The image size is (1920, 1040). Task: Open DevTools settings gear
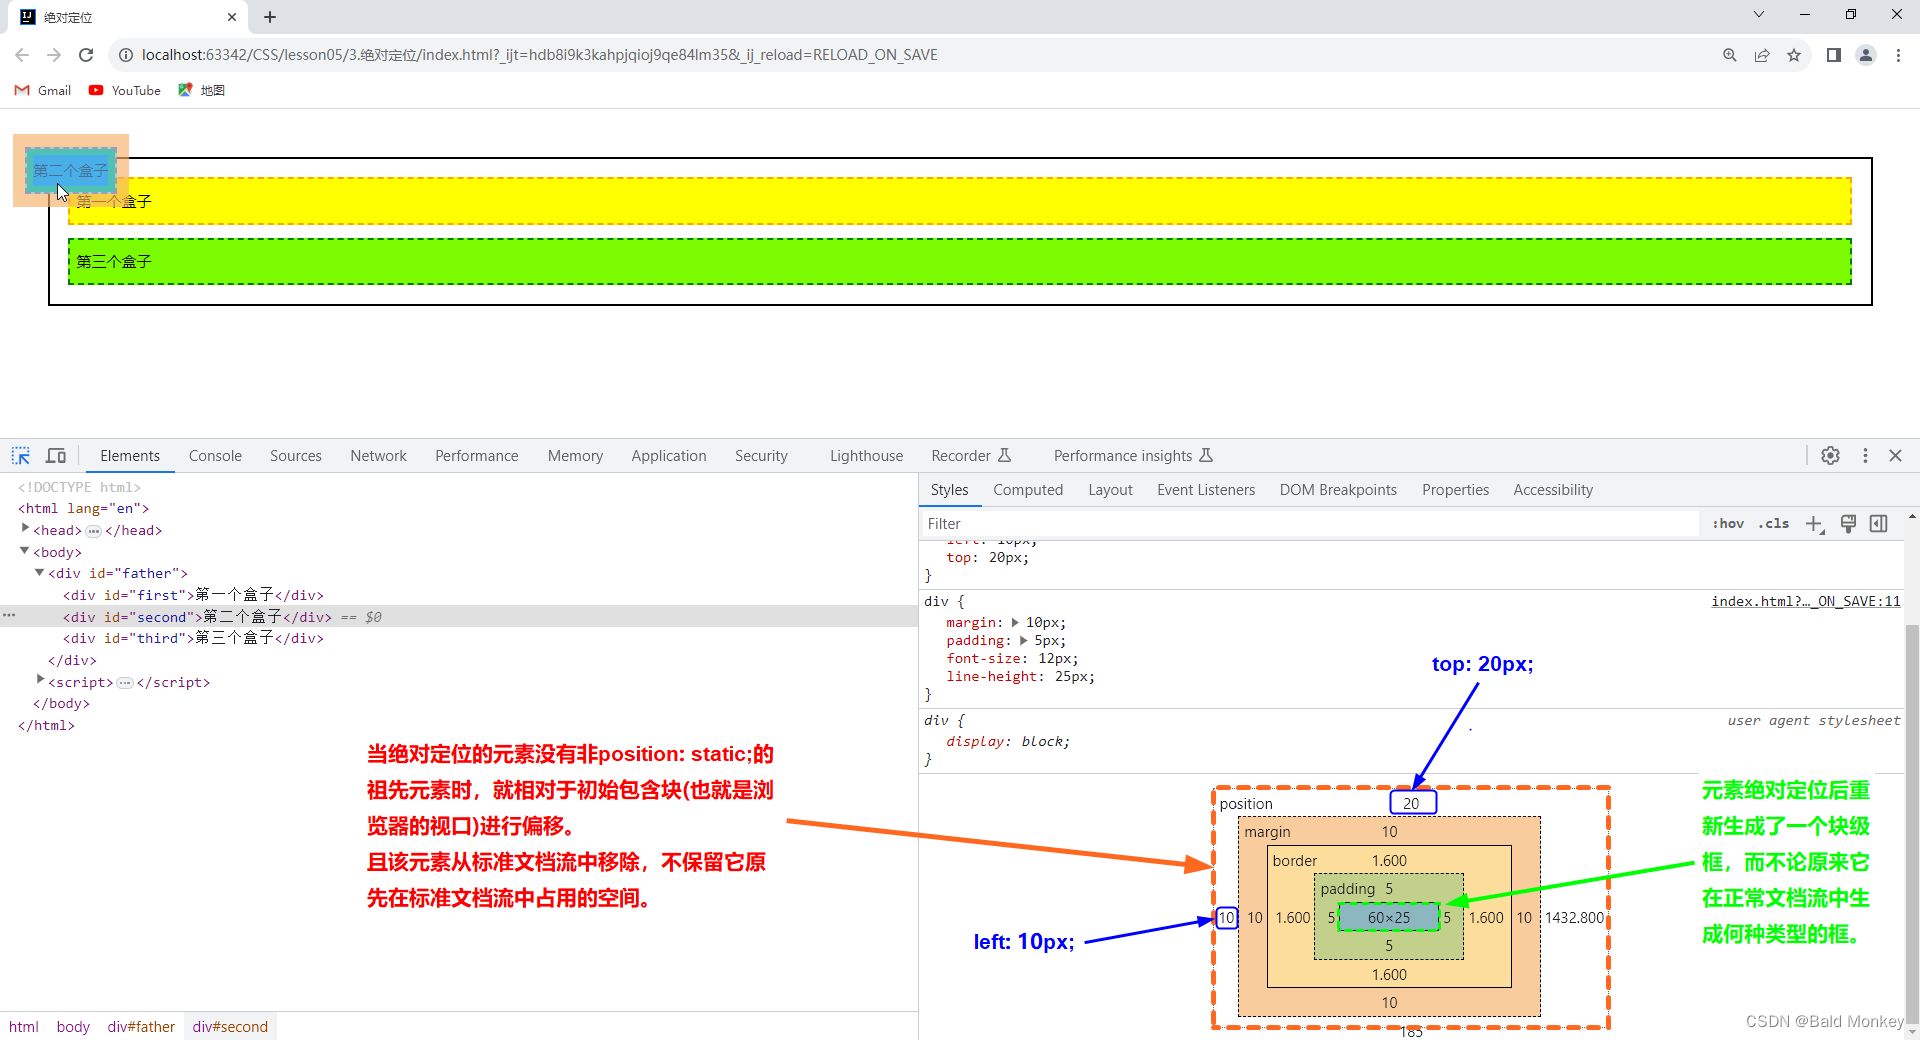tap(1830, 456)
